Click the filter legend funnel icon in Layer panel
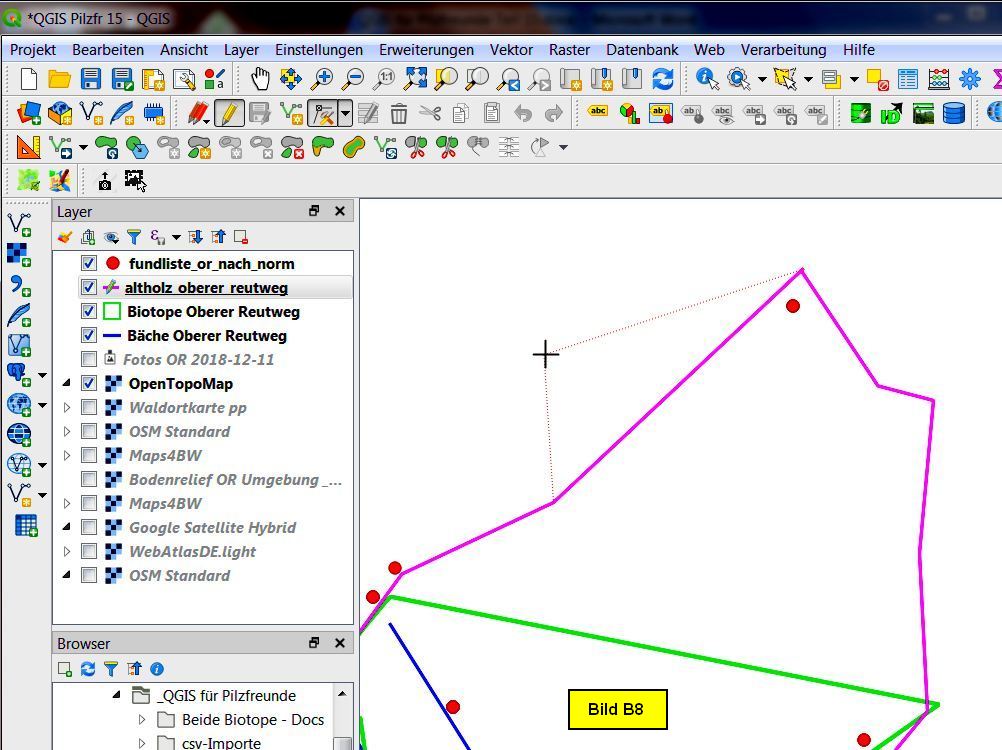The image size is (1002, 750). pyautogui.click(x=134, y=237)
